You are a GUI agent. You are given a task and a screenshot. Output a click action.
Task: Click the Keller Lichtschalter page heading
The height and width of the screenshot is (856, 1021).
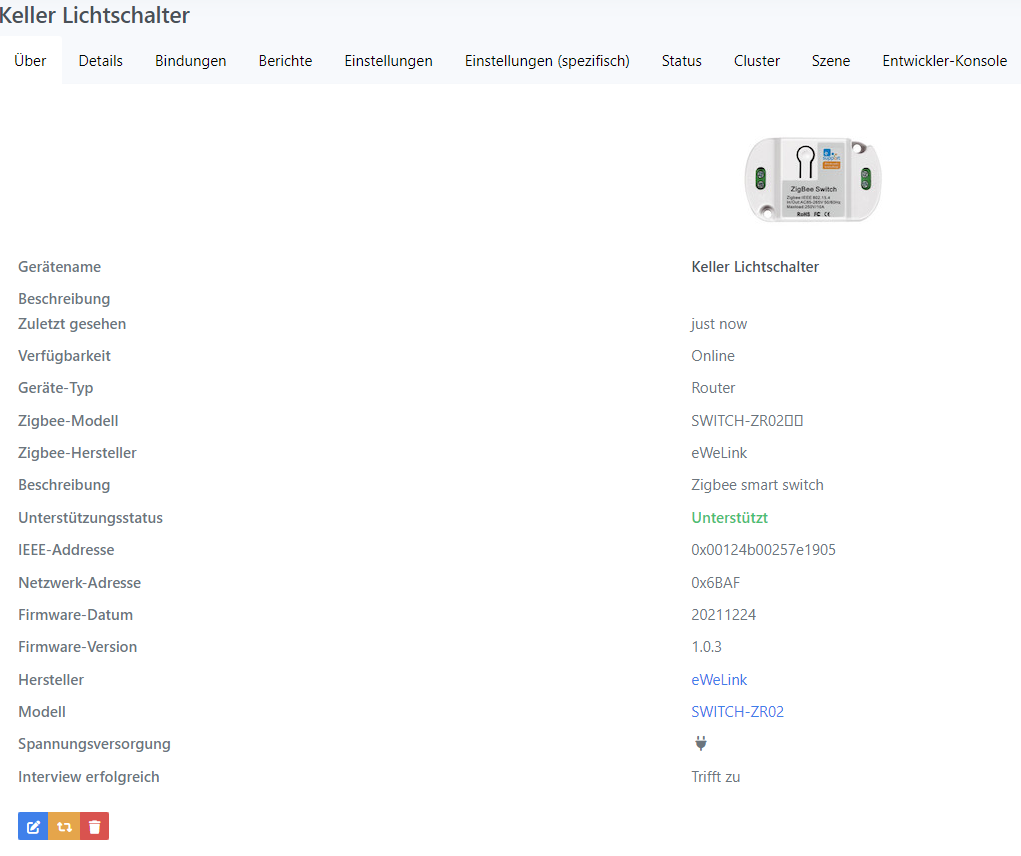point(95,16)
